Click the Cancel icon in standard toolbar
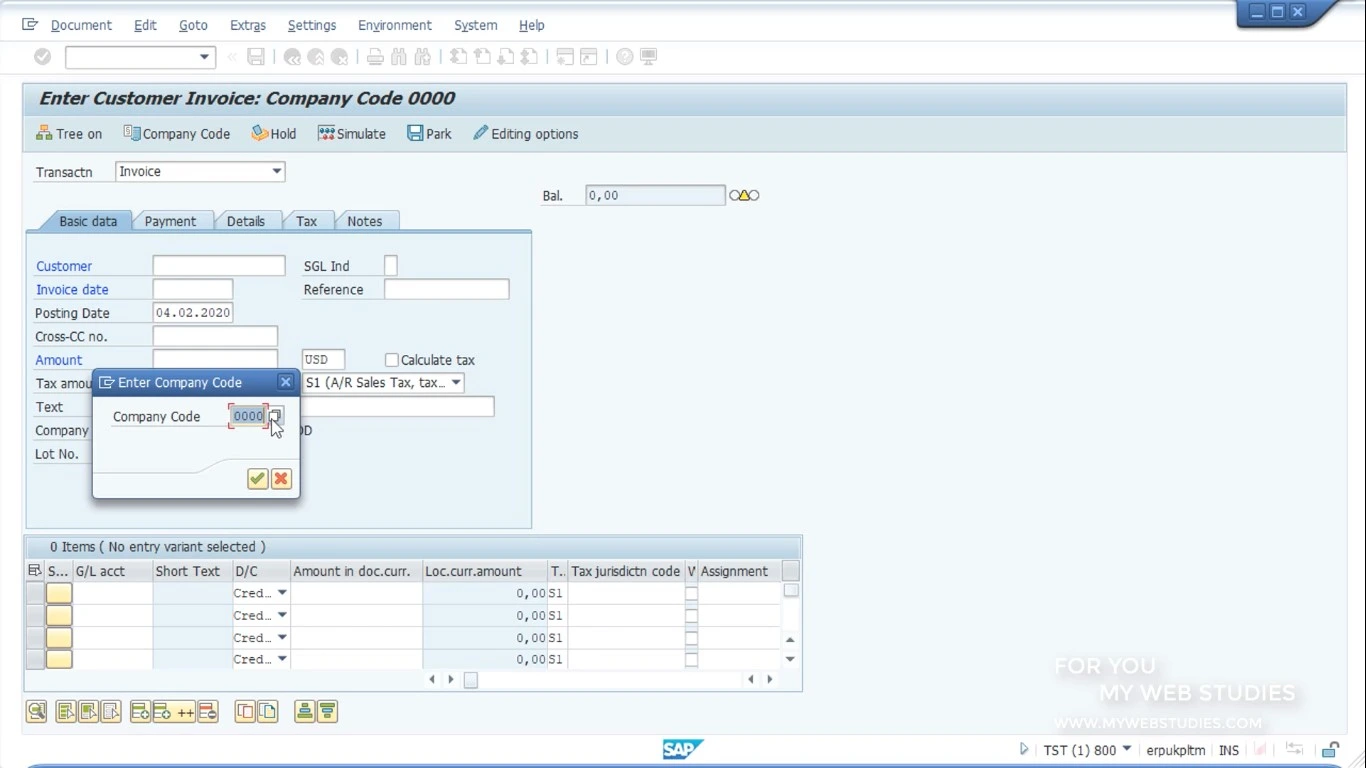The width and height of the screenshot is (1366, 768). click(340, 57)
